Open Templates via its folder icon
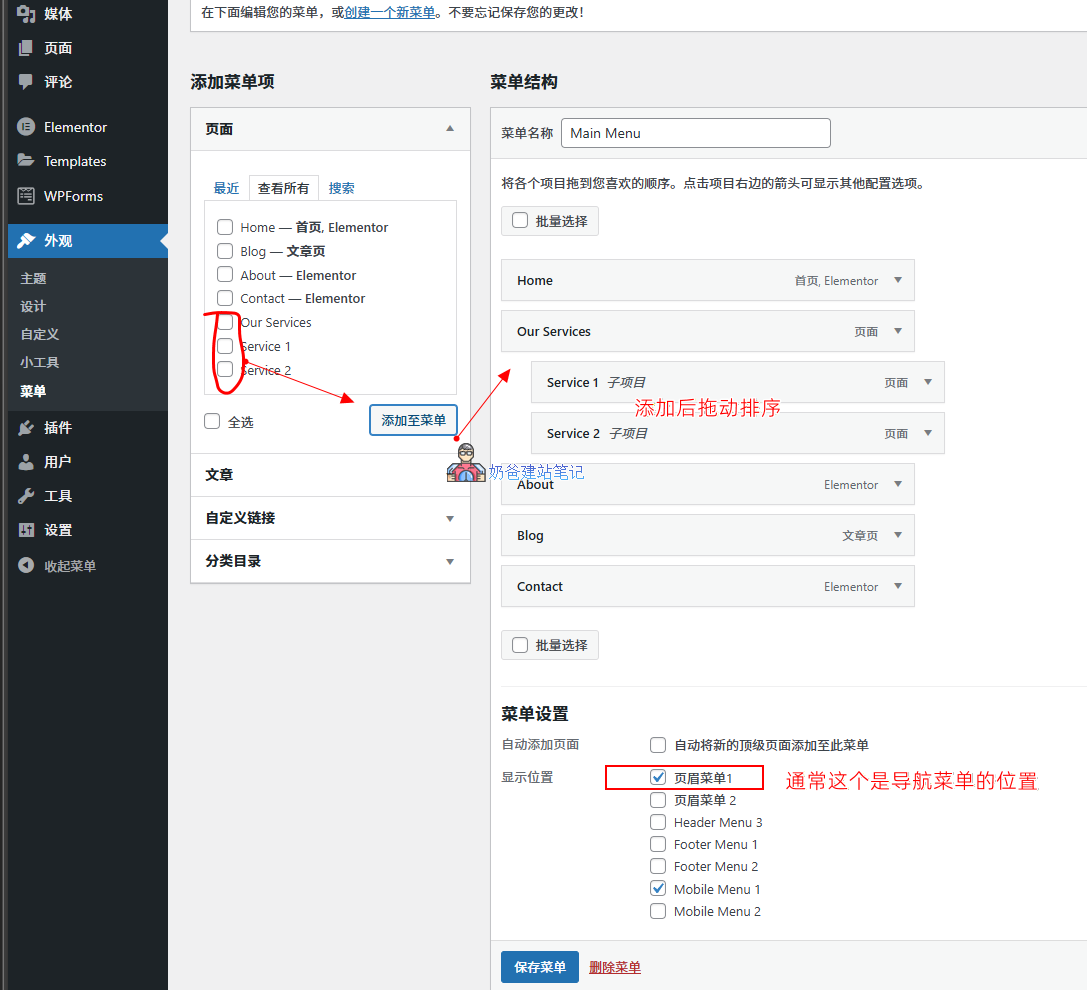The width and height of the screenshot is (1087, 990). pos(25,161)
